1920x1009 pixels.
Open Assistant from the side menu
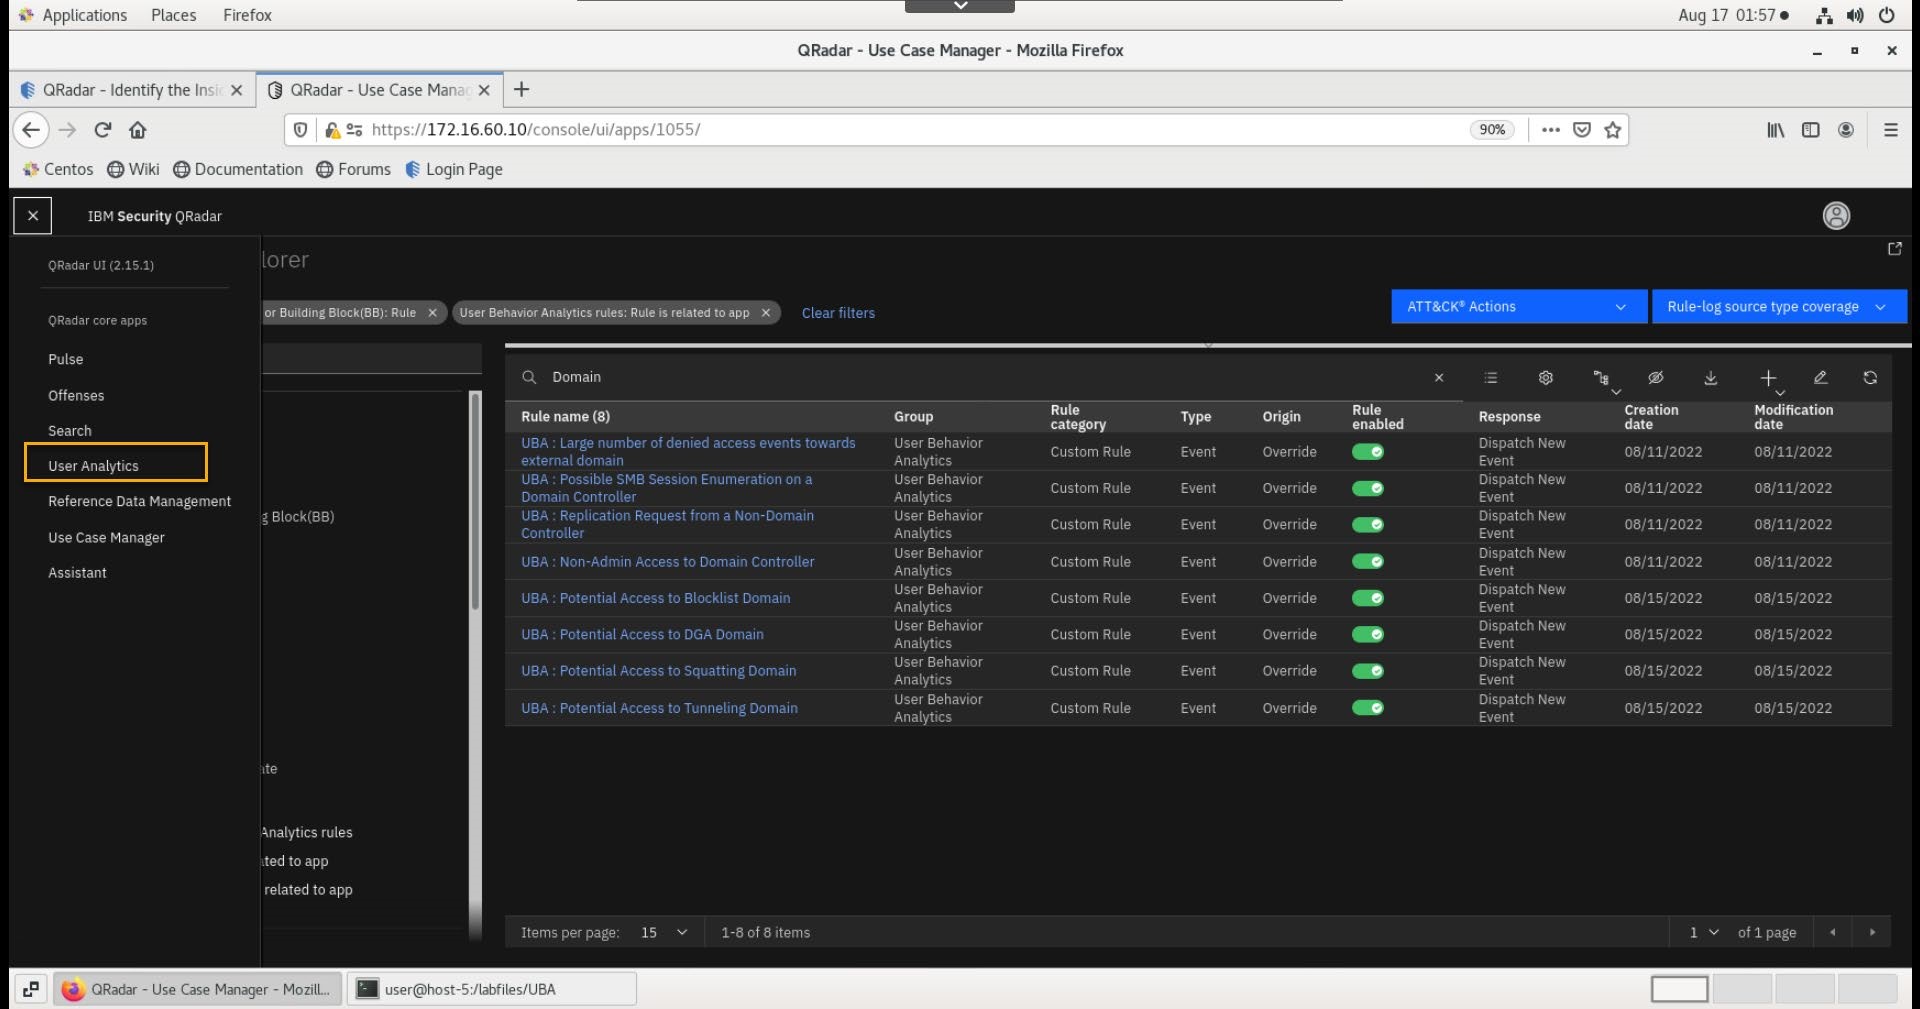pyautogui.click(x=77, y=573)
